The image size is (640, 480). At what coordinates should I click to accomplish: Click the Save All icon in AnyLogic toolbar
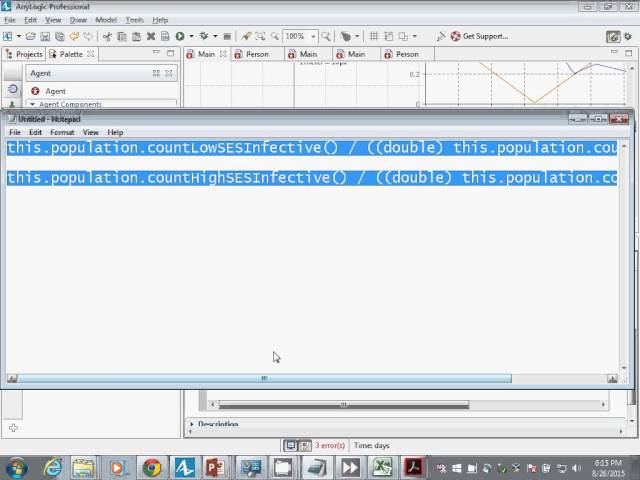click(60, 36)
